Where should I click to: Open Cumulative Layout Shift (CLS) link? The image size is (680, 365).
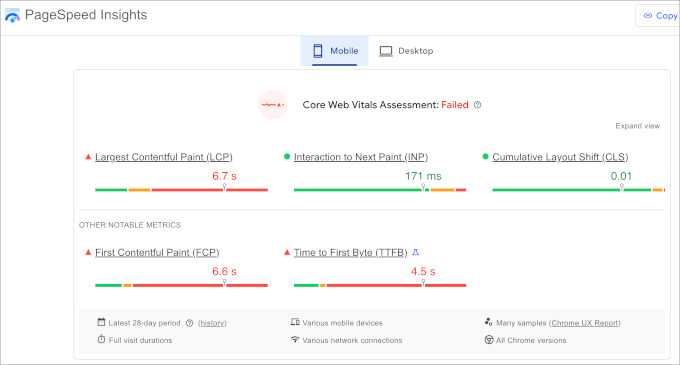(x=560, y=157)
